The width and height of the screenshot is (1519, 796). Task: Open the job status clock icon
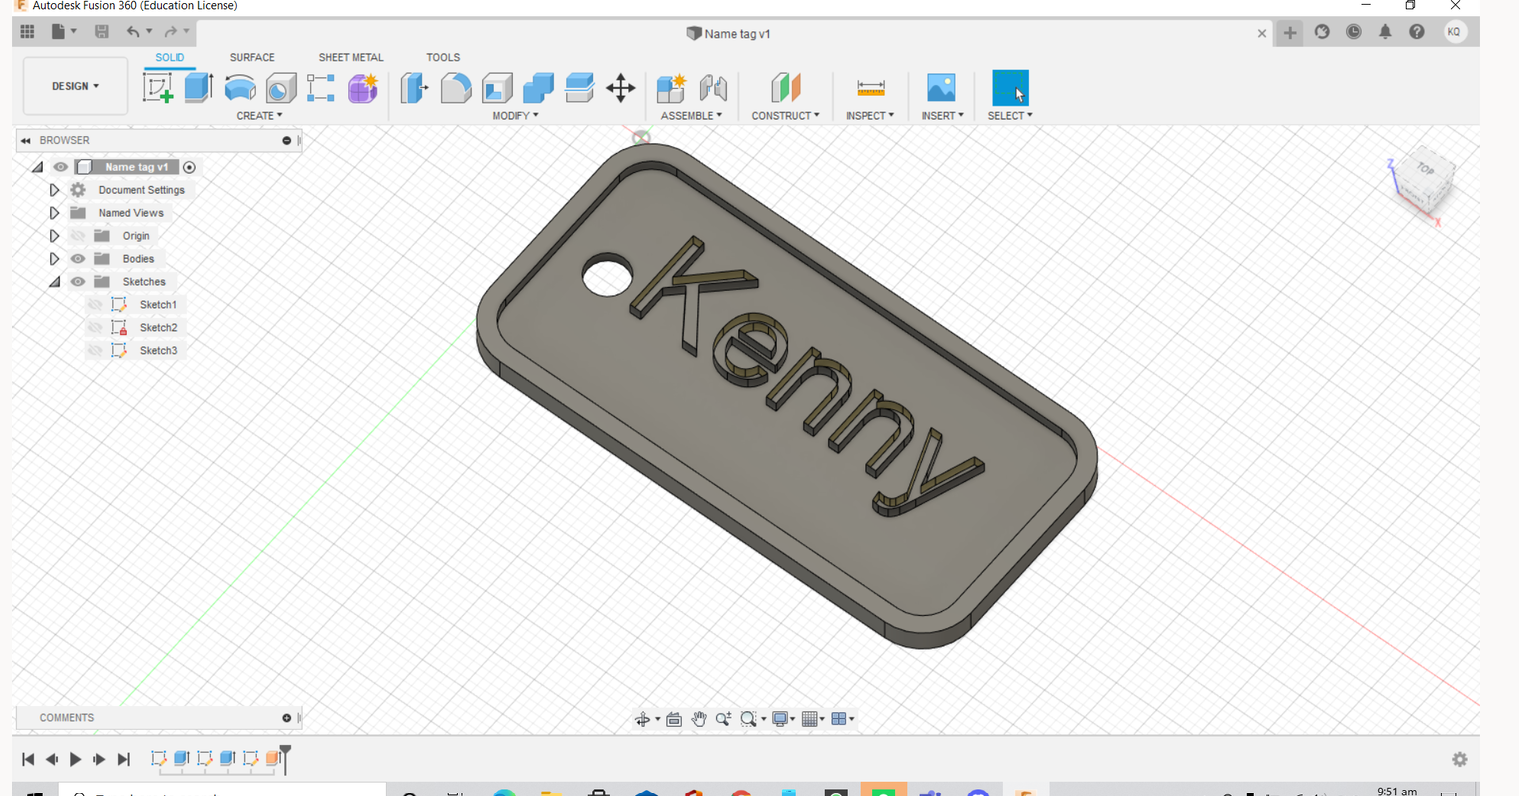1354,32
